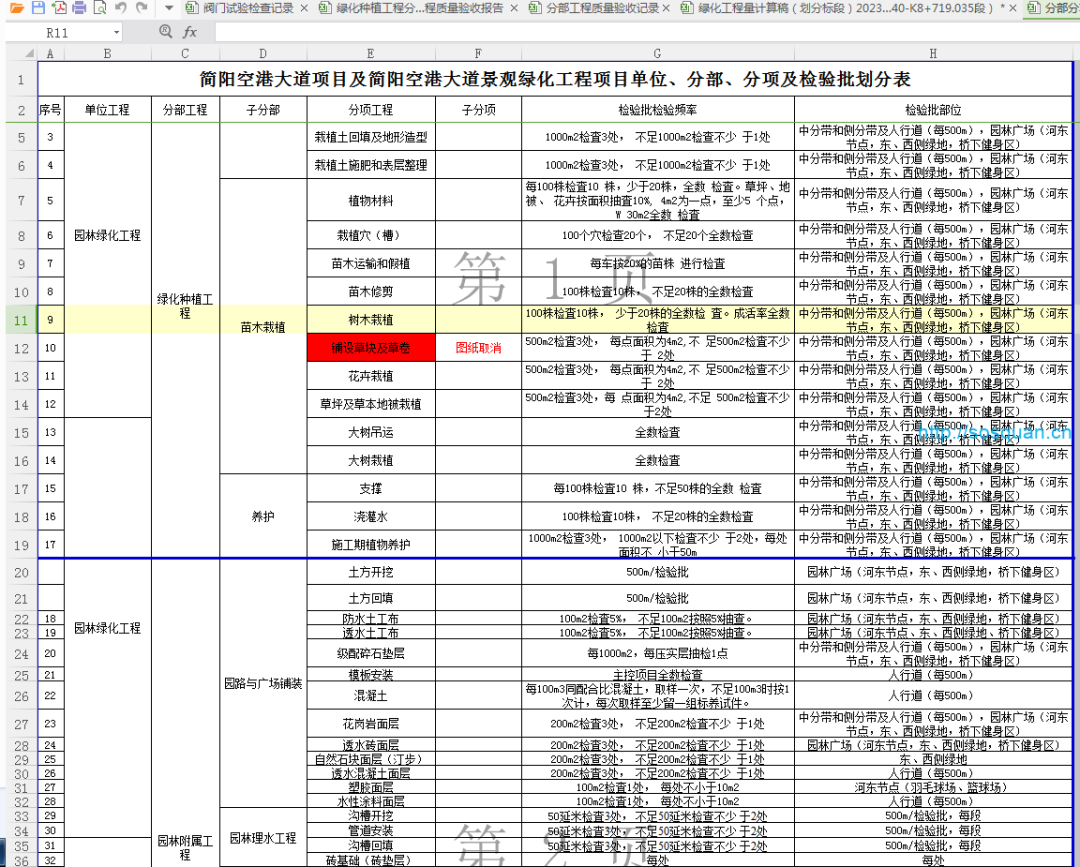Screen dimensions: 1080x867
Task: Select the 苗木修剪 cell
Action: coord(371,292)
